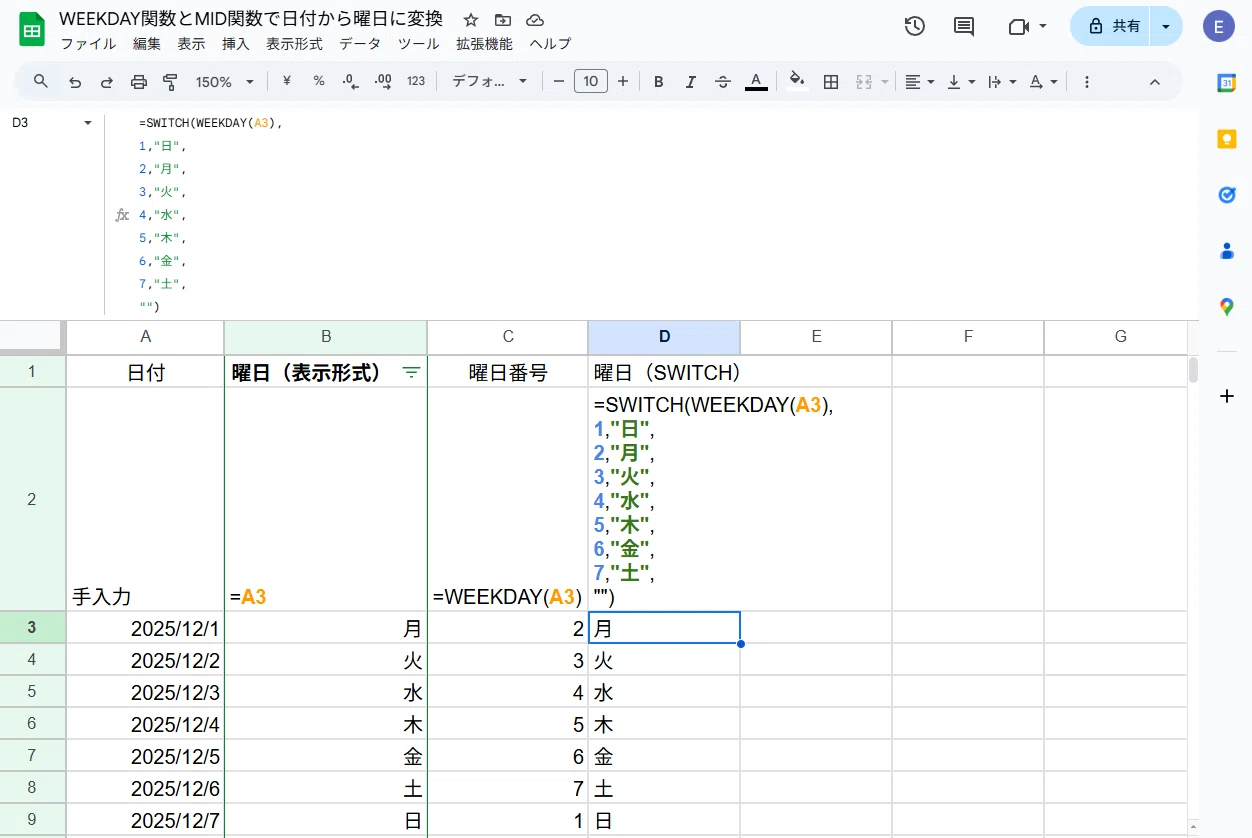
Task: Open the fill color picker
Action: coord(797,82)
